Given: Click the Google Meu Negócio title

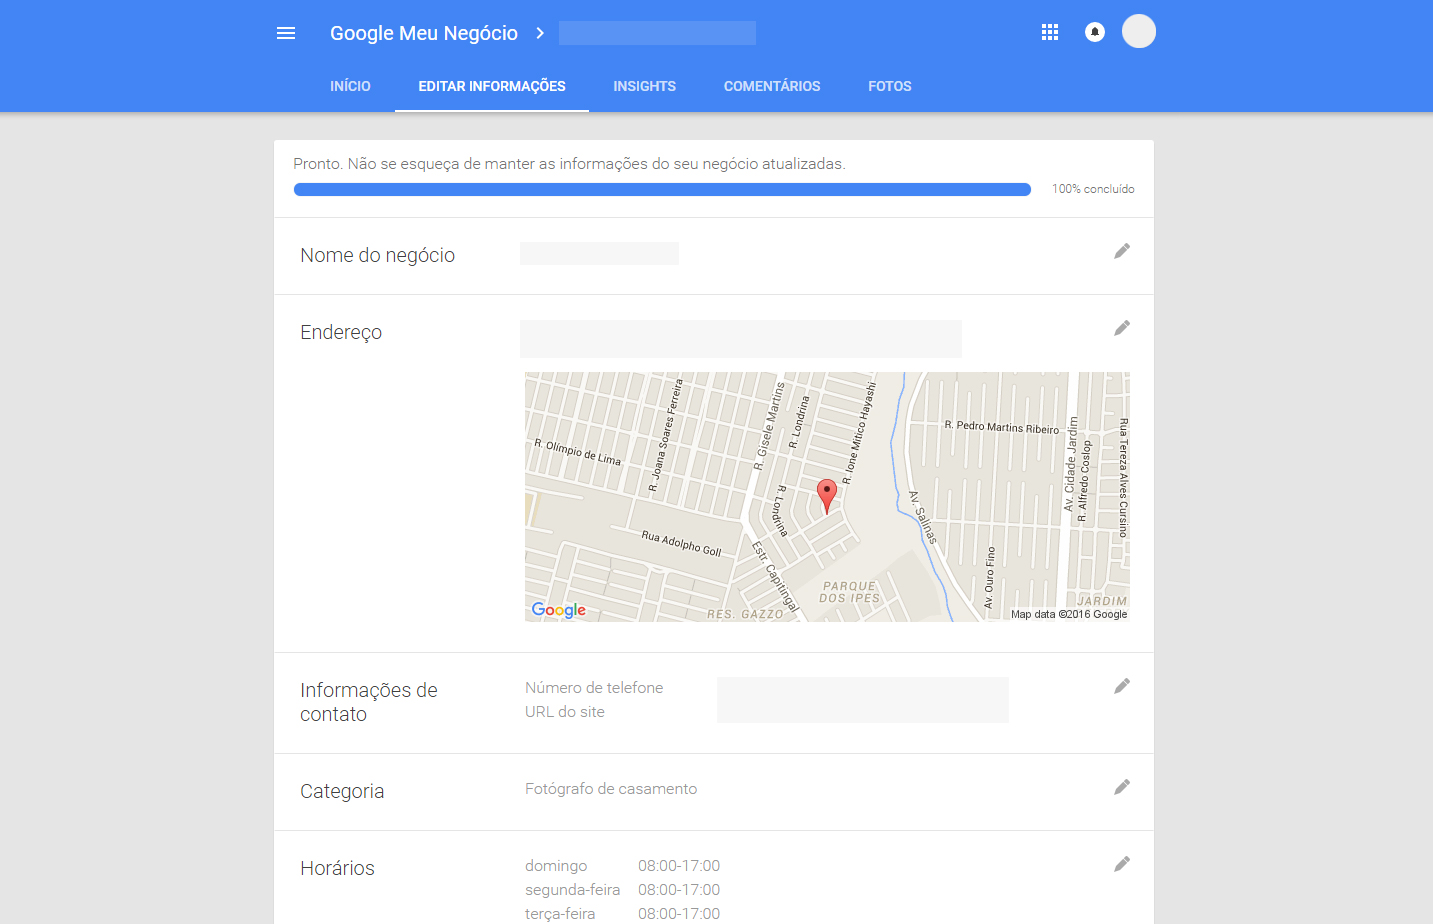Looking at the screenshot, I should click(424, 33).
